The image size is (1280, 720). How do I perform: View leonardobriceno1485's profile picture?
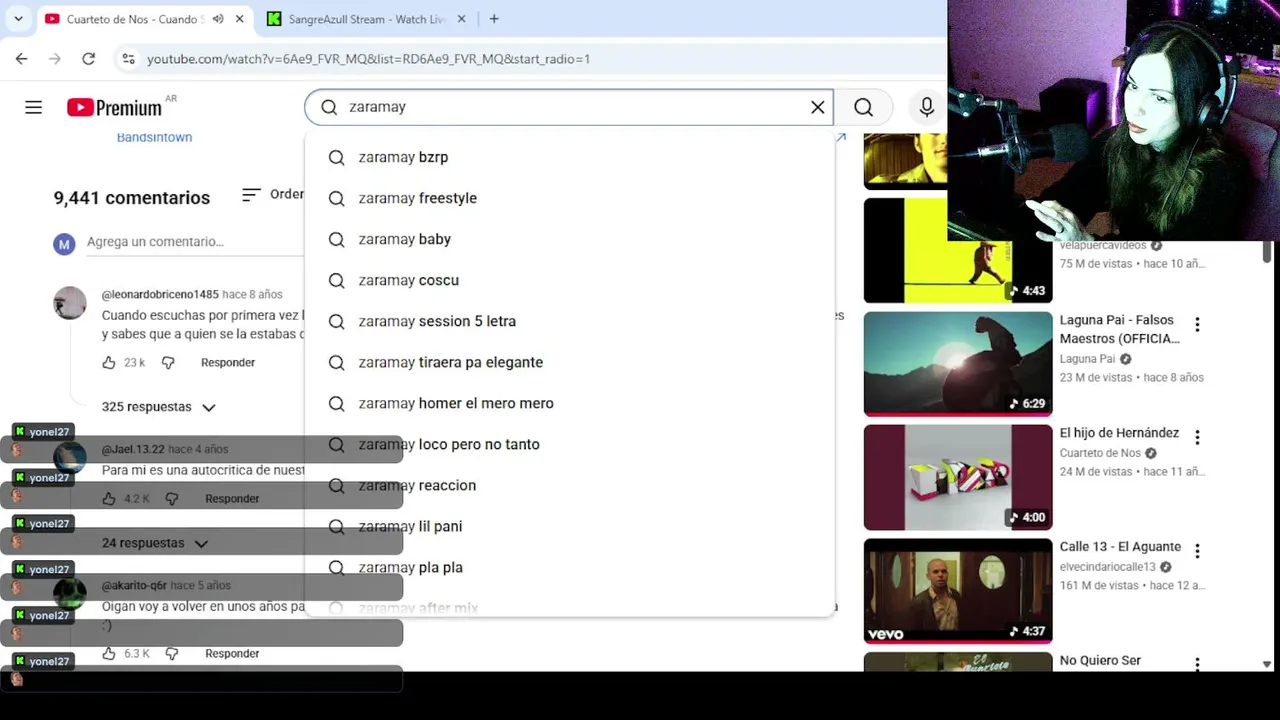[70, 303]
